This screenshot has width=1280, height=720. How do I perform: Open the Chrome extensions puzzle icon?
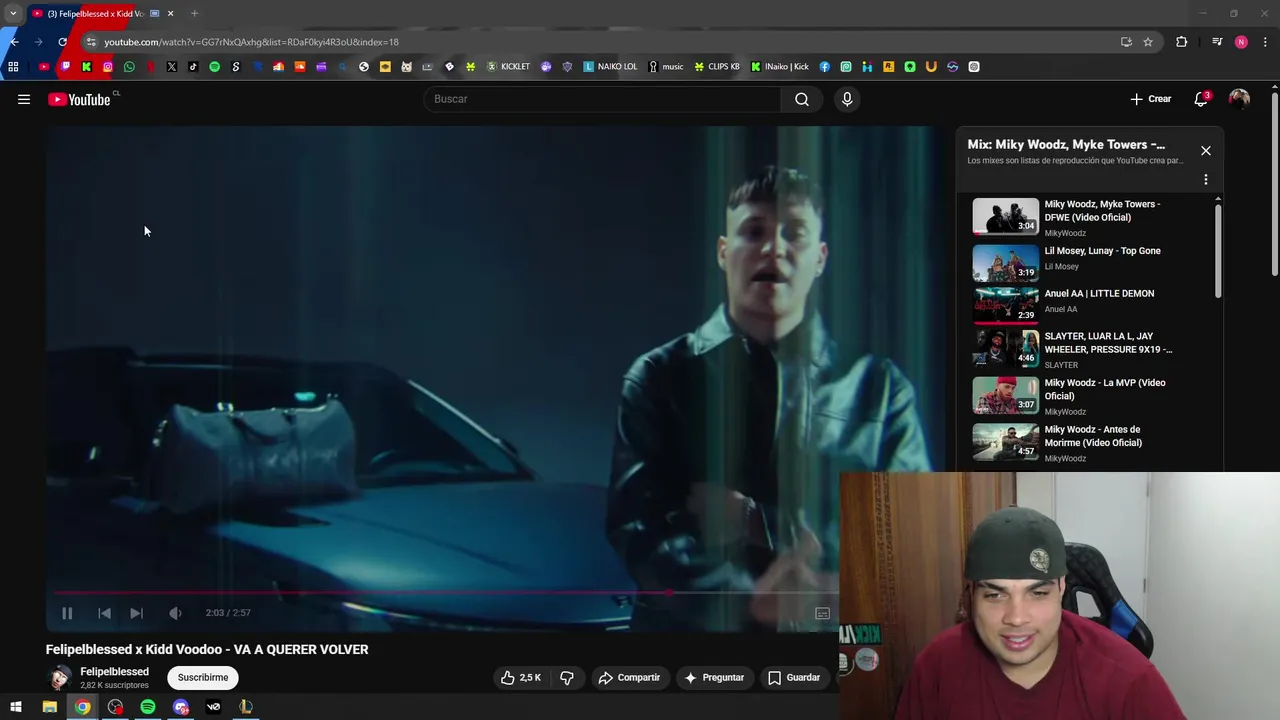pos(1181,42)
